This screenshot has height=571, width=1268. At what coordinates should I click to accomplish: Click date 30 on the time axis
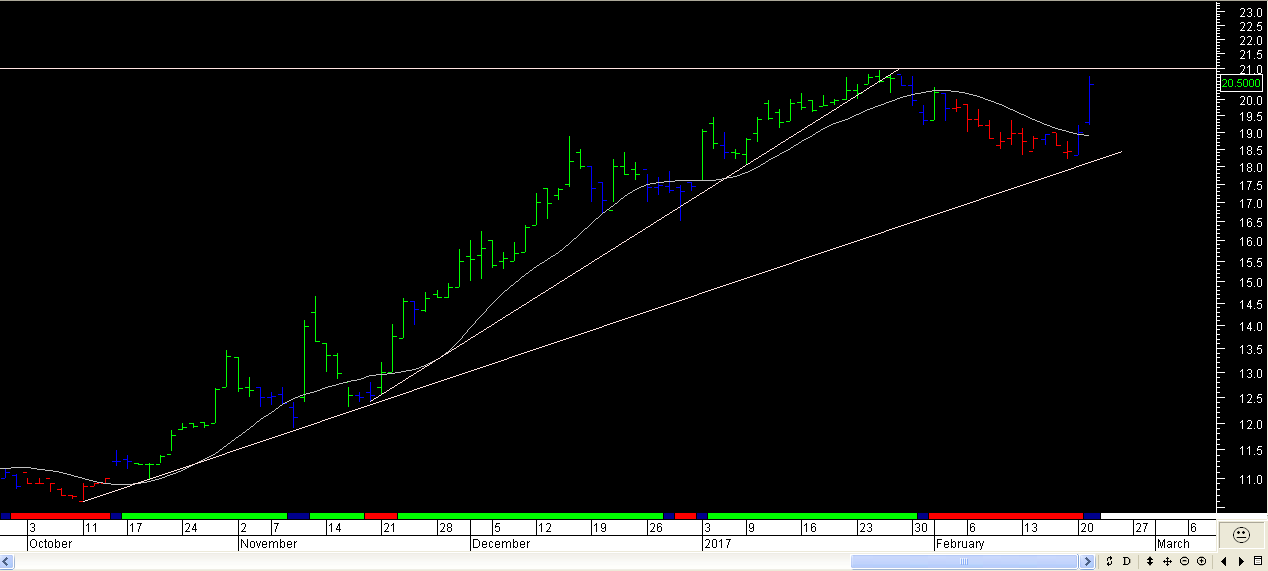point(921,527)
